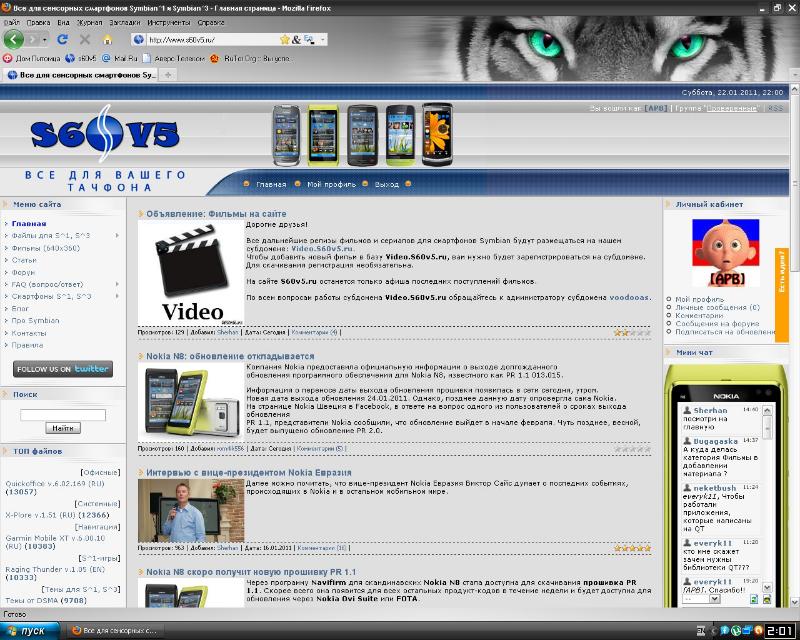Click the mini chat refresh icon
Viewport: 800px width, 640px height.
(x=754, y=600)
